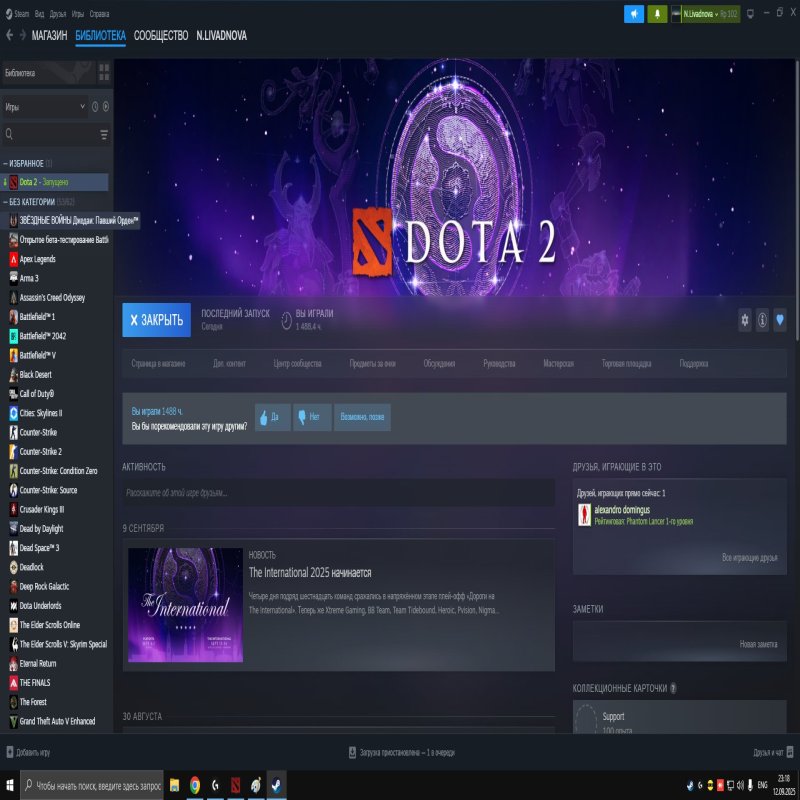Open the library filter options icon
This screenshot has height=800, width=800.
pyautogui.click(x=104, y=133)
